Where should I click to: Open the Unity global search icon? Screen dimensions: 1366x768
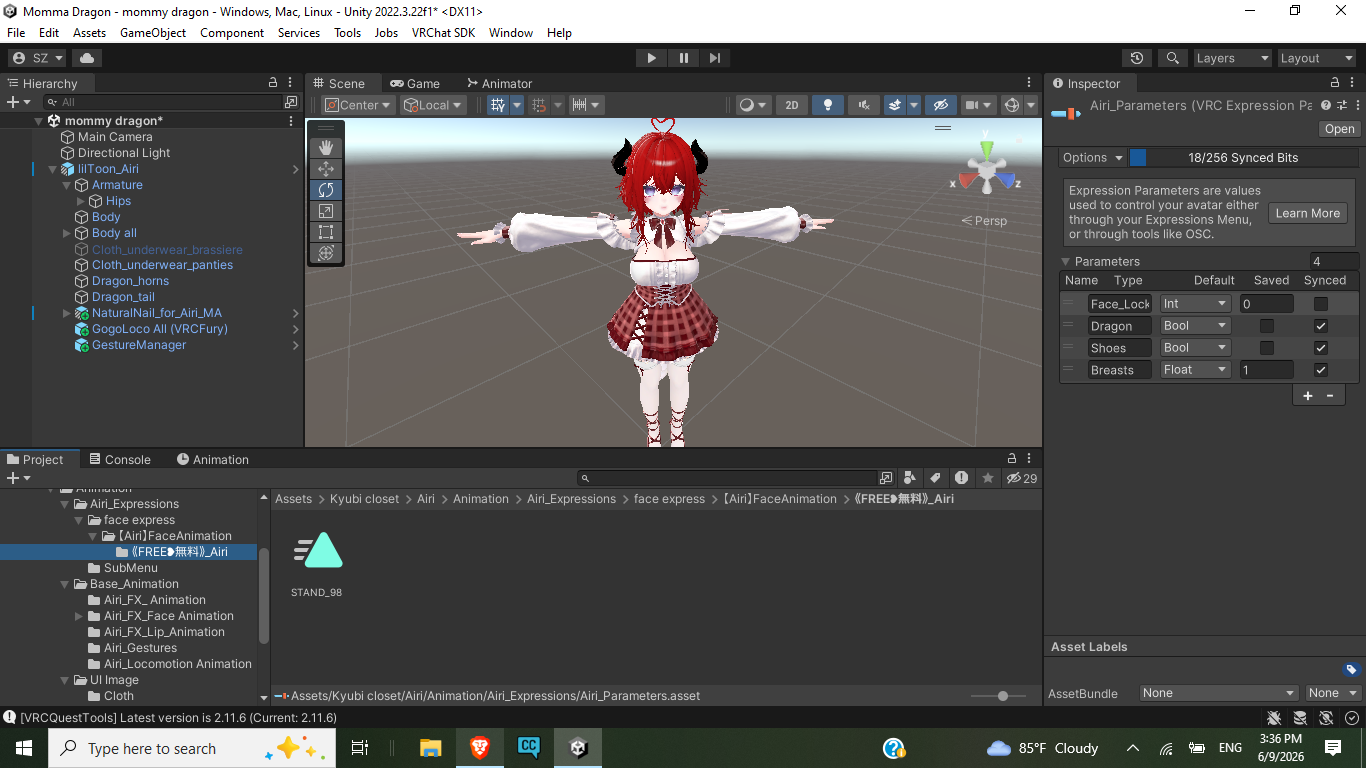[1172, 58]
